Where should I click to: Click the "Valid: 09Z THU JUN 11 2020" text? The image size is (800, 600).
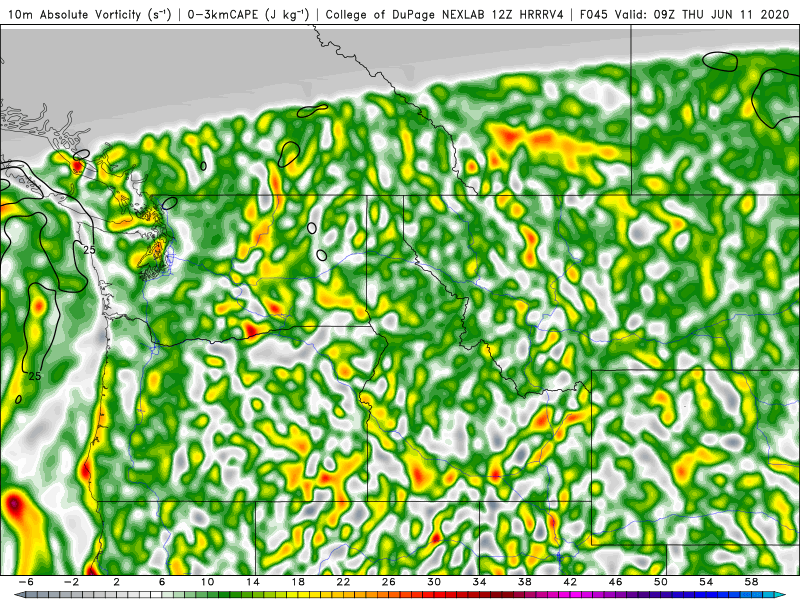[x=702, y=15]
